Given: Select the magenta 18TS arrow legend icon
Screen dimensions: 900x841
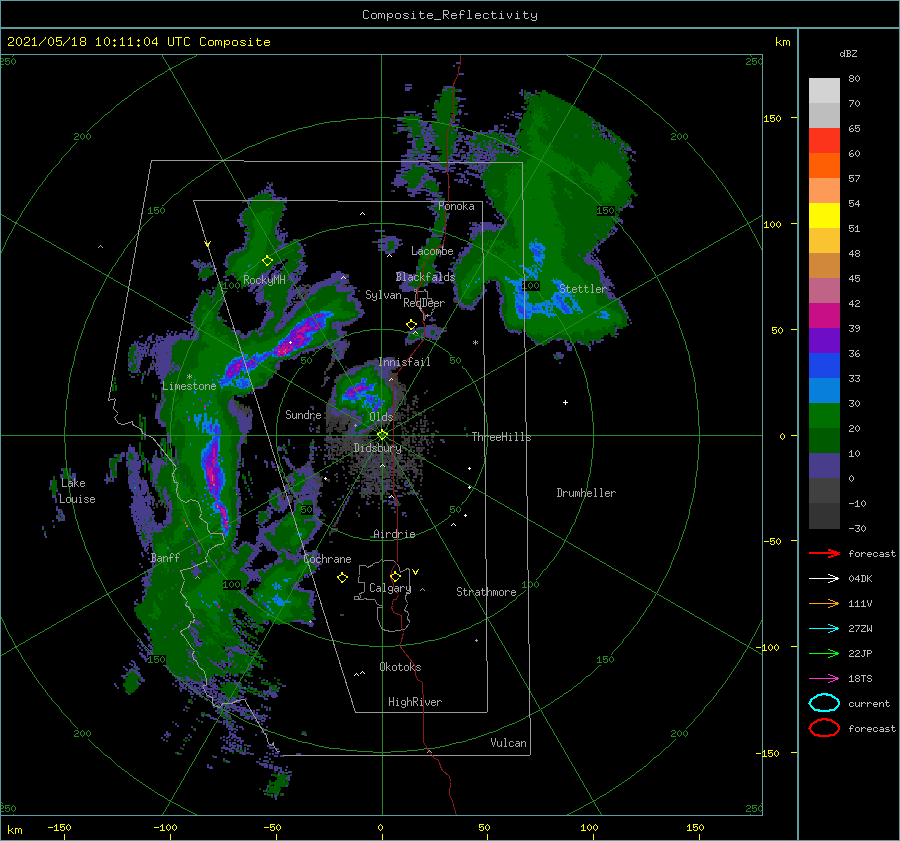Looking at the screenshot, I should click(x=824, y=679).
